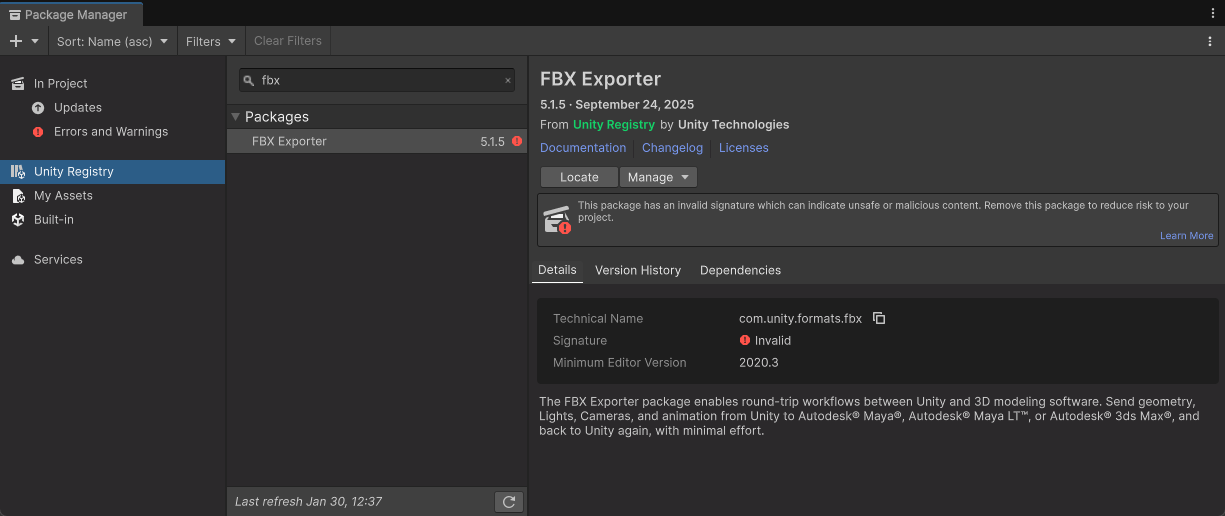Open the window tab options kebab menu
Viewport: 1225px width, 516px height.
pos(1213,13)
